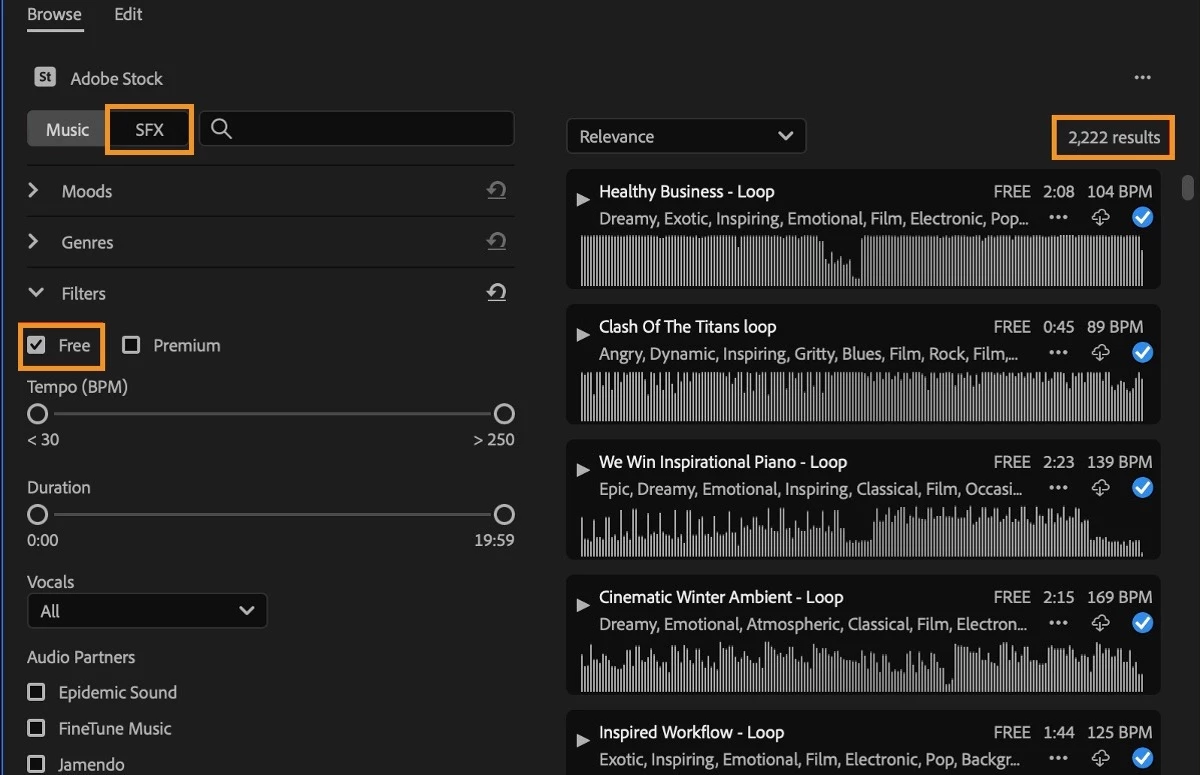Click the Healthy Business waveform preview
The width and height of the screenshot is (1200, 775).
(862, 260)
